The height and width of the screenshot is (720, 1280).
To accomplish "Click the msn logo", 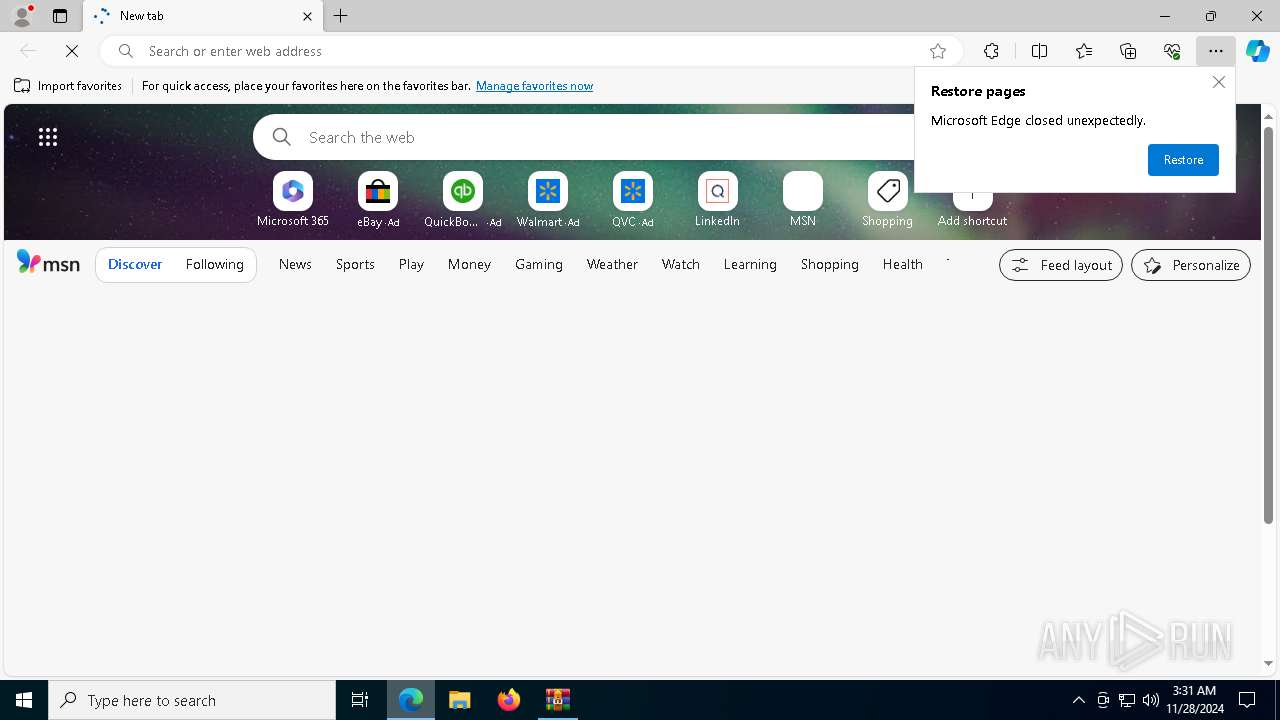I will tap(48, 263).
